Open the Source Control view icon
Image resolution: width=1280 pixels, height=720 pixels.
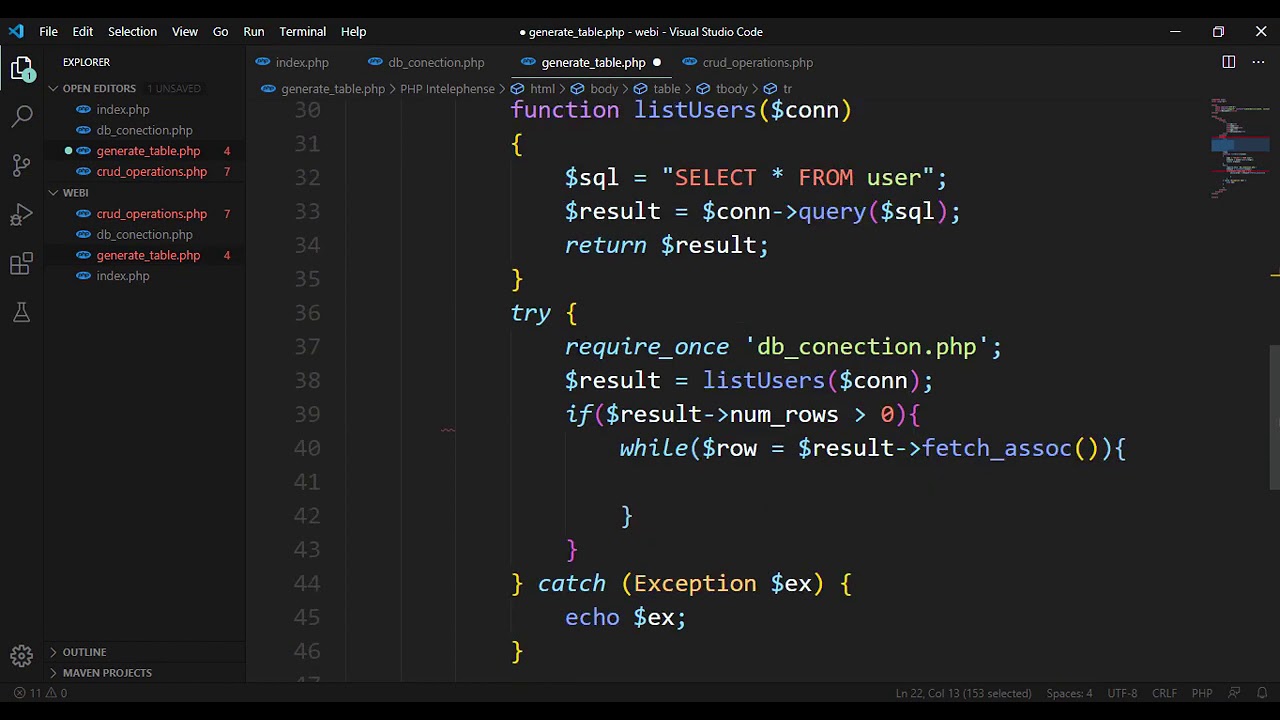pos(22,166)
